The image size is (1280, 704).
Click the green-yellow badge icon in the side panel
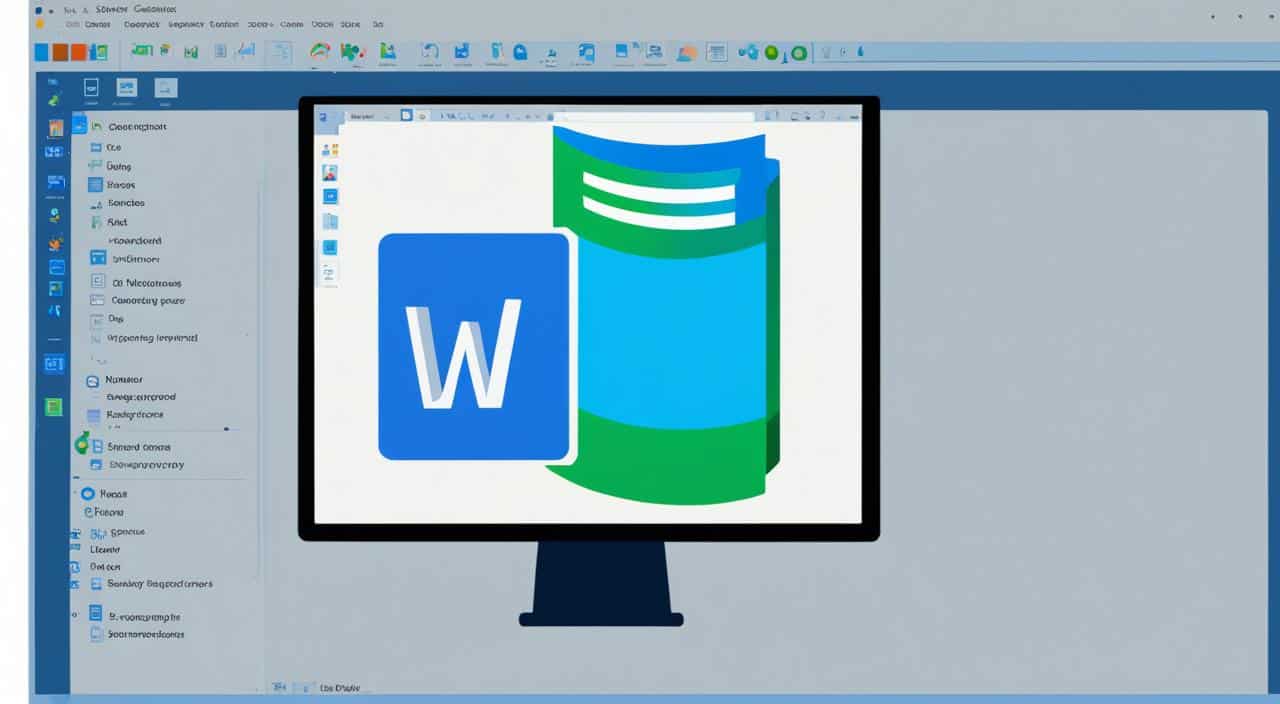82,445
